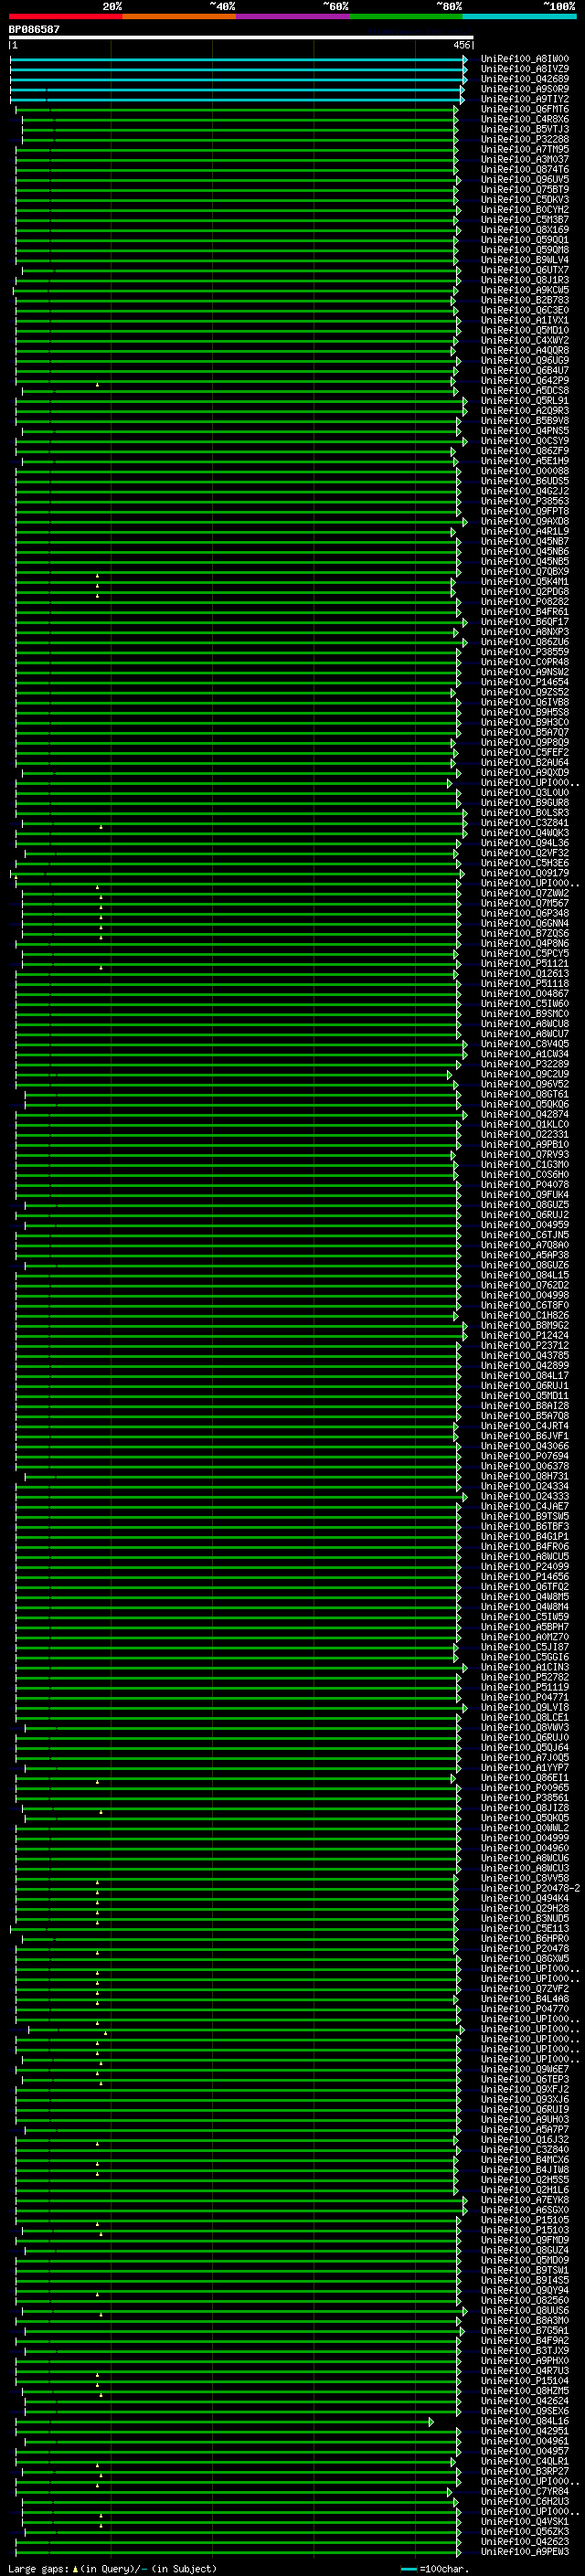Select the label UniRef100_Q9FPT8
Image resolution: width=585 pixels, height=2576 pixels.
pos(524,511)
